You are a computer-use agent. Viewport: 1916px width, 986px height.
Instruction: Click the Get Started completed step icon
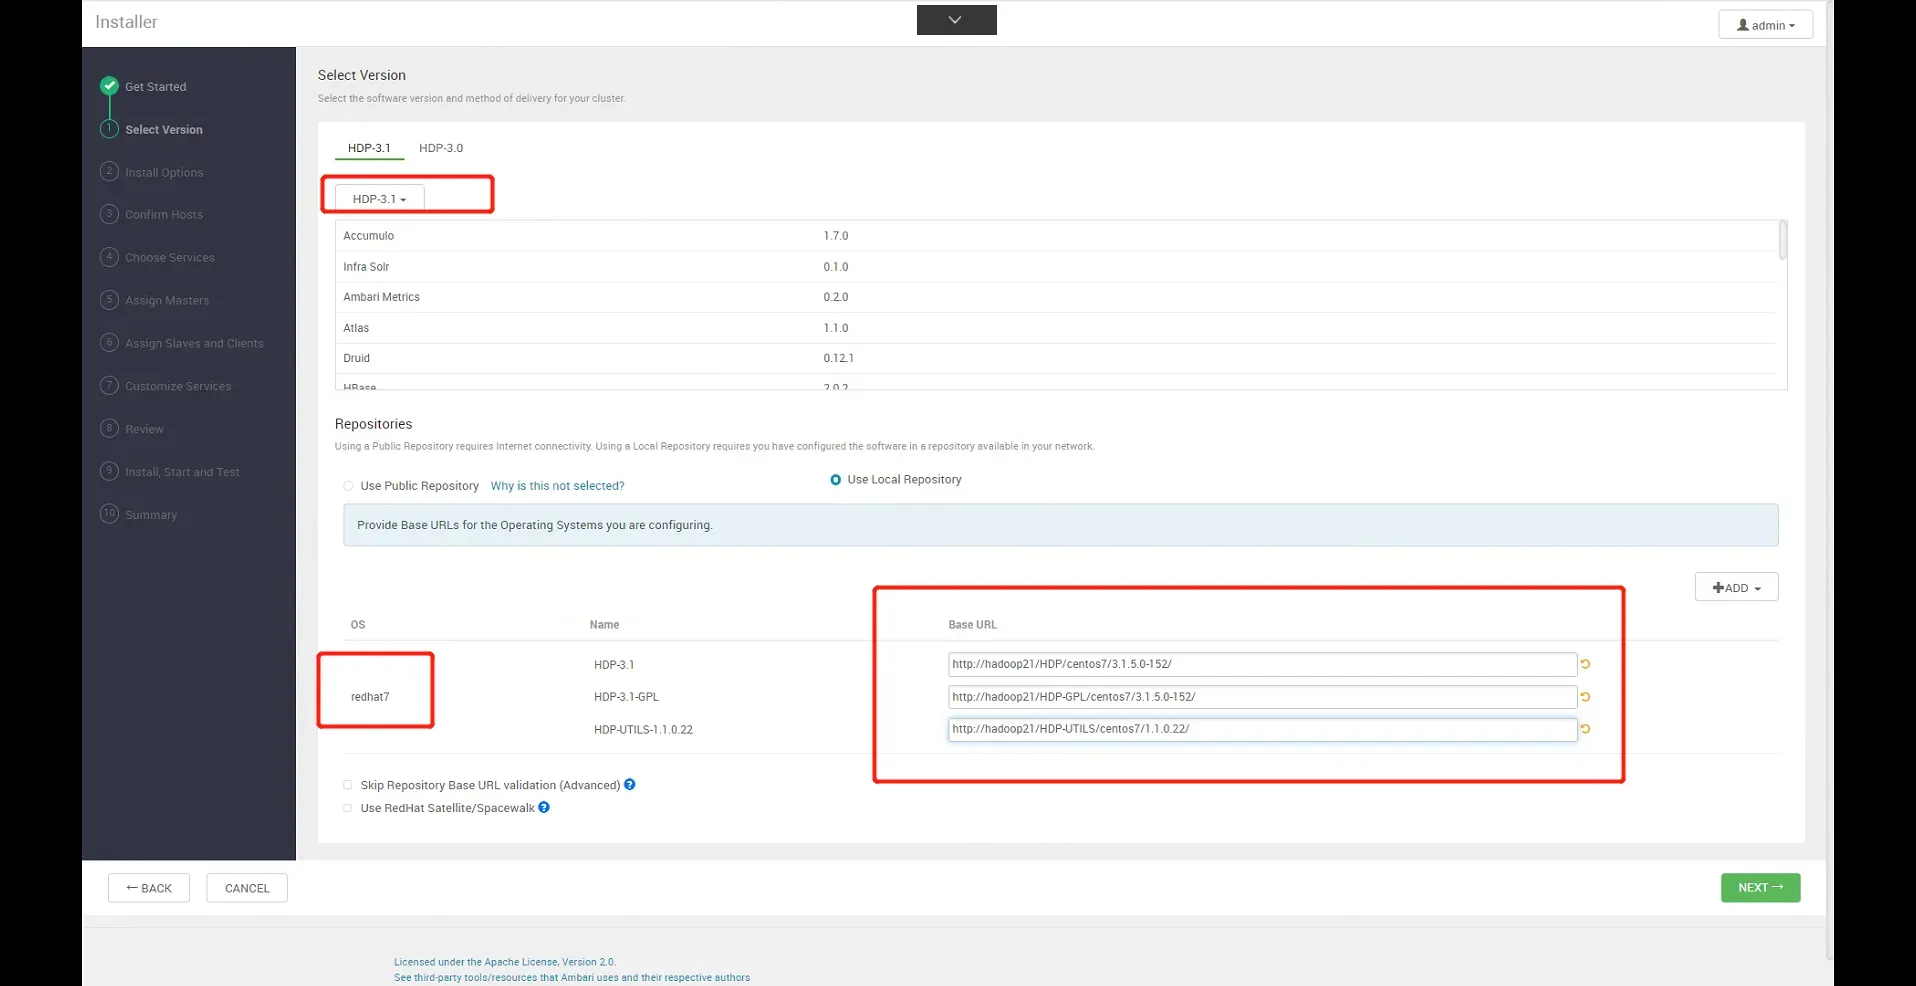tap(110, 86)
